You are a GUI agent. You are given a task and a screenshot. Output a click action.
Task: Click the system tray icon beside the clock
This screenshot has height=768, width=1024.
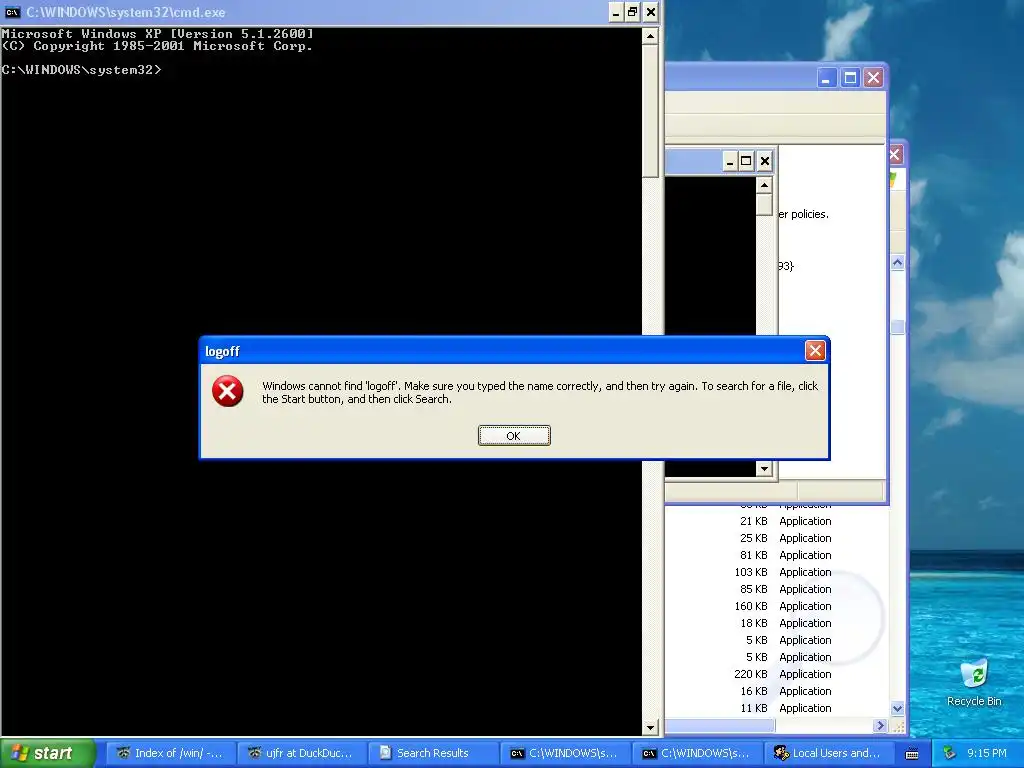click(x=949, y=753)
